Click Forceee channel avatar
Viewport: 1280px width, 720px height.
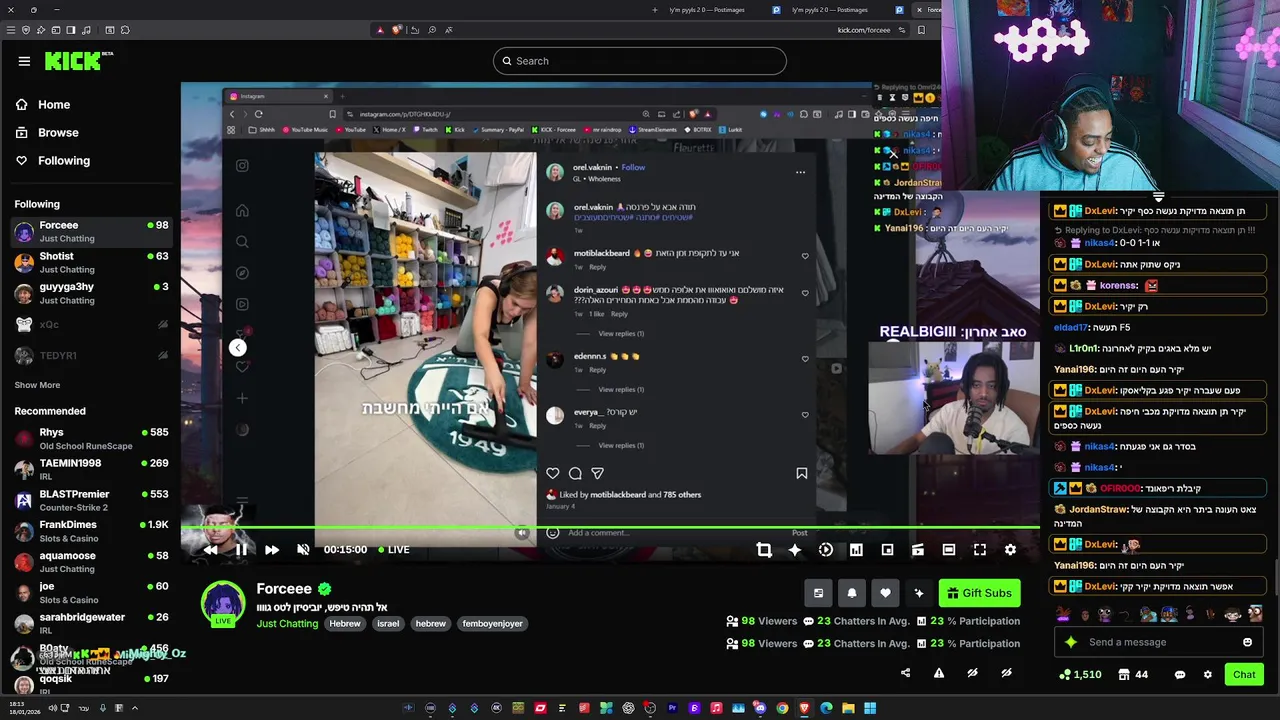pos(223,603)
